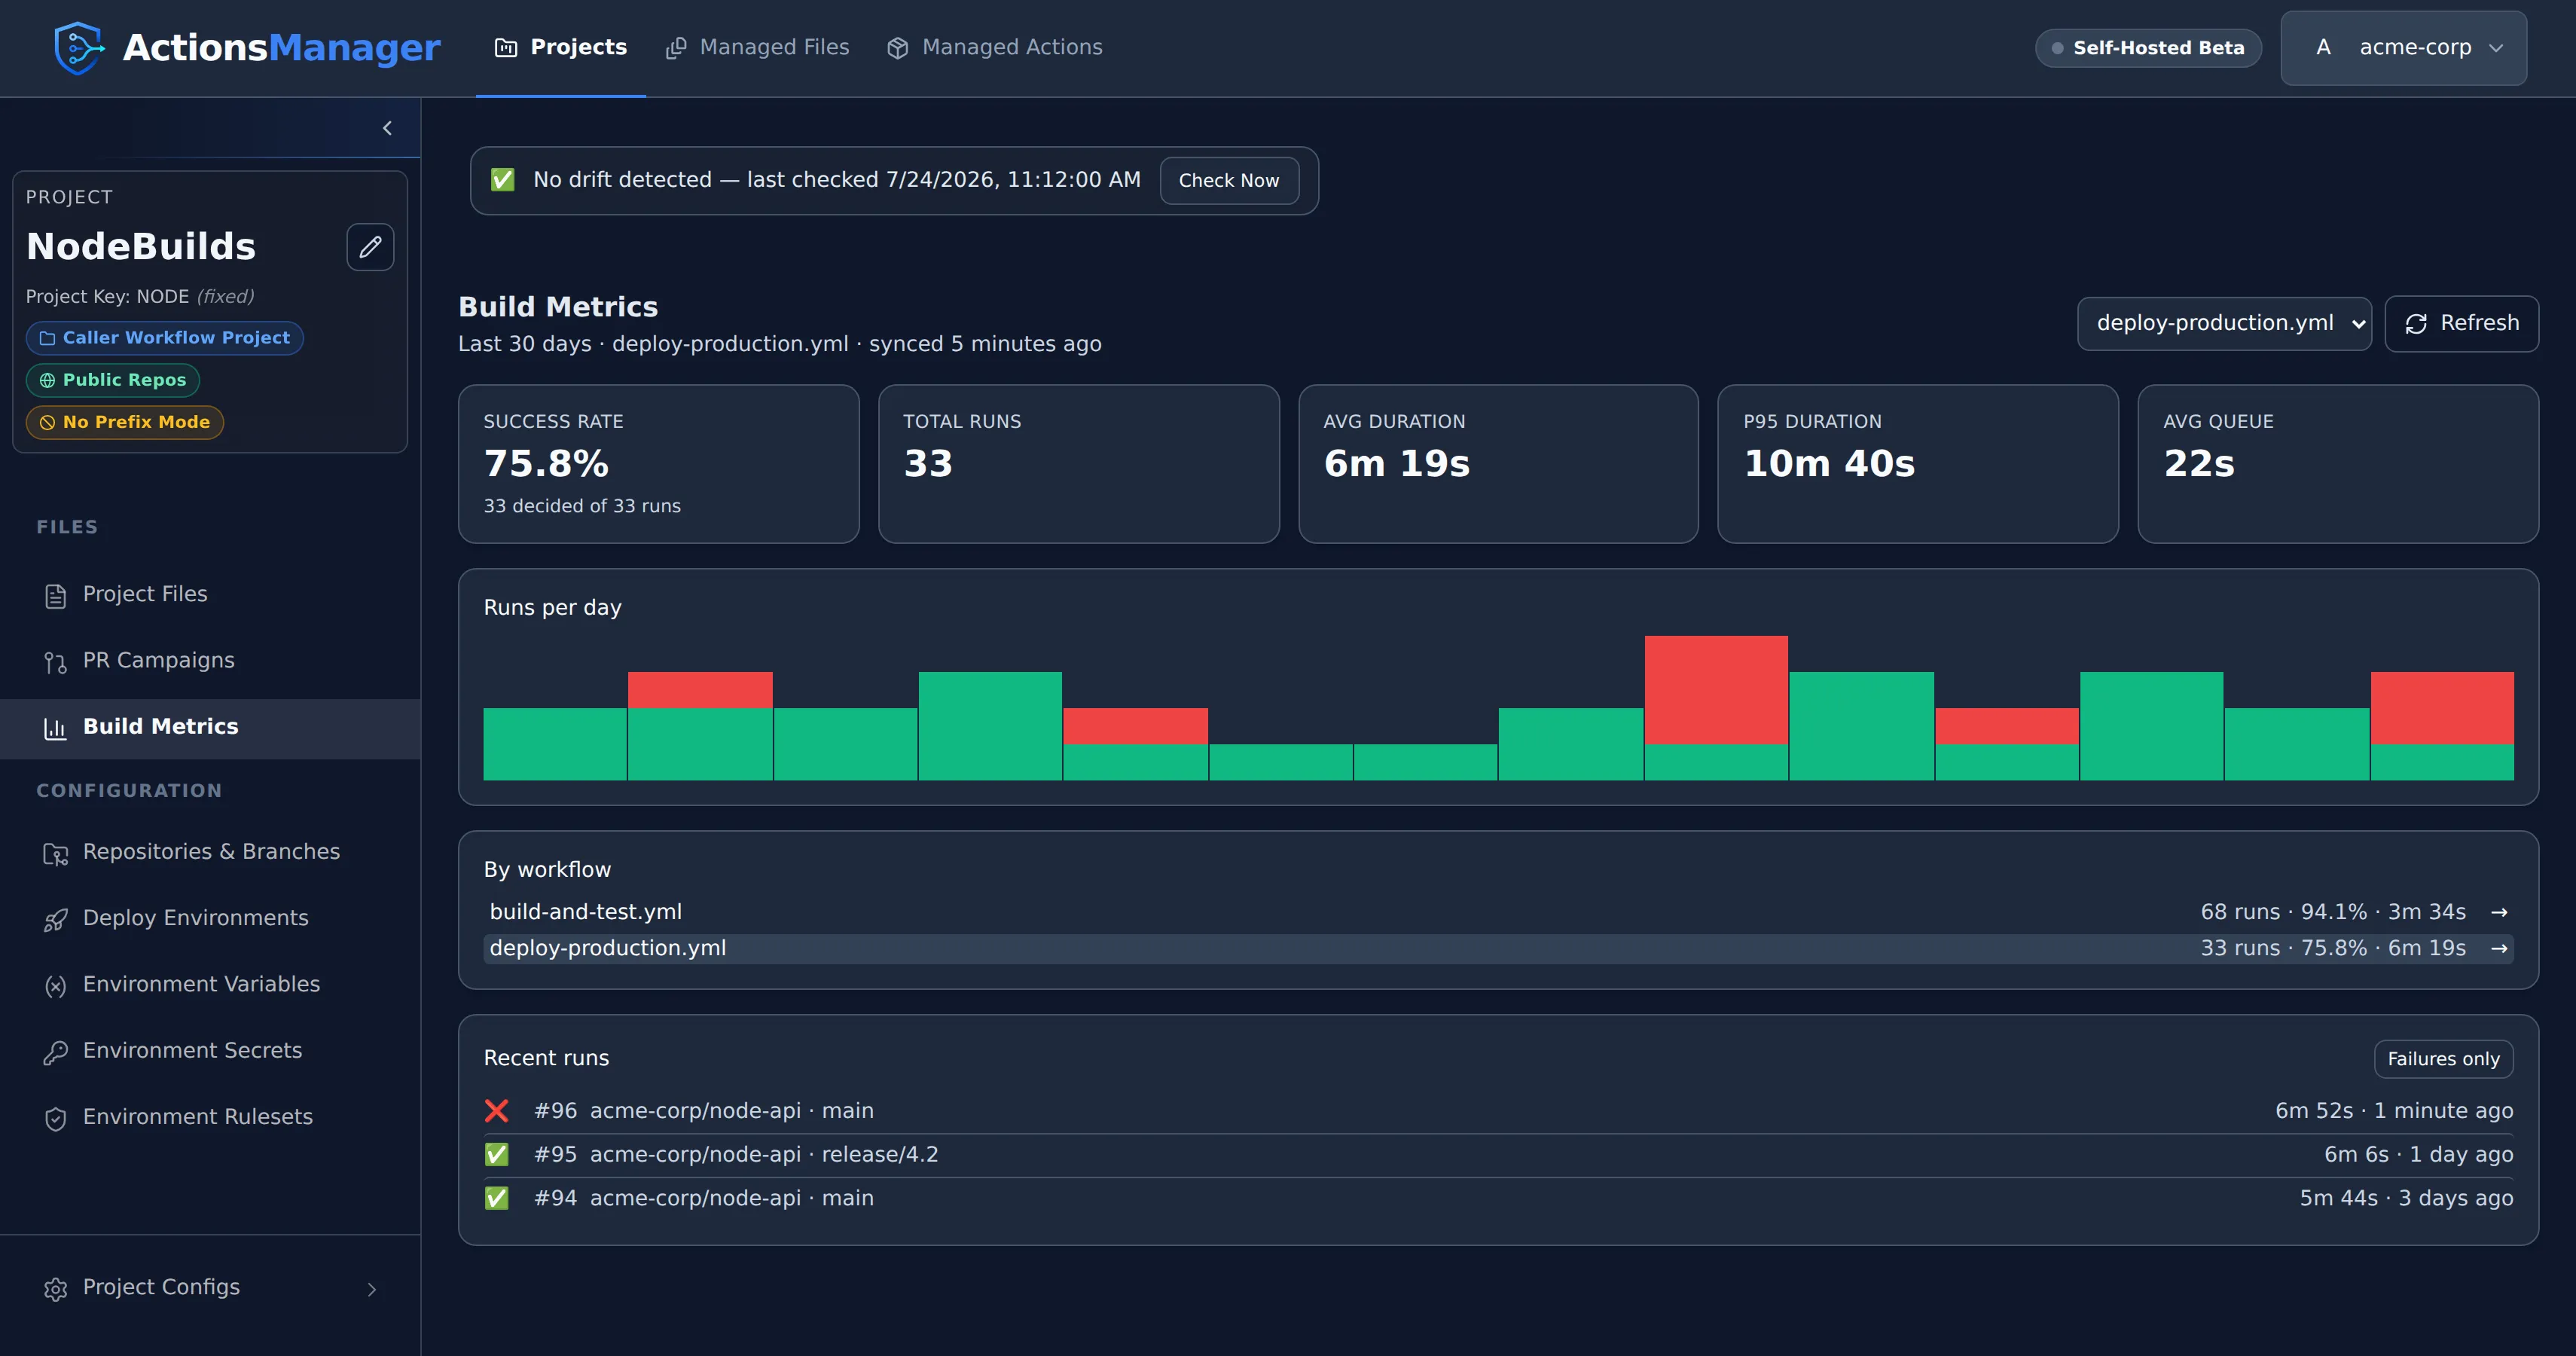Refresh the build metrics
Image resolution: width=2576 pixels, height=1356 pixels.
tap(2461, 323)
